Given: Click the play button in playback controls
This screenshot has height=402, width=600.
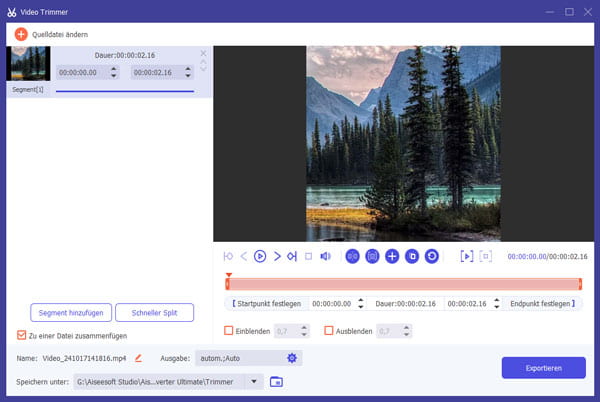Looking at the screenshot, I should coord(259,256).
